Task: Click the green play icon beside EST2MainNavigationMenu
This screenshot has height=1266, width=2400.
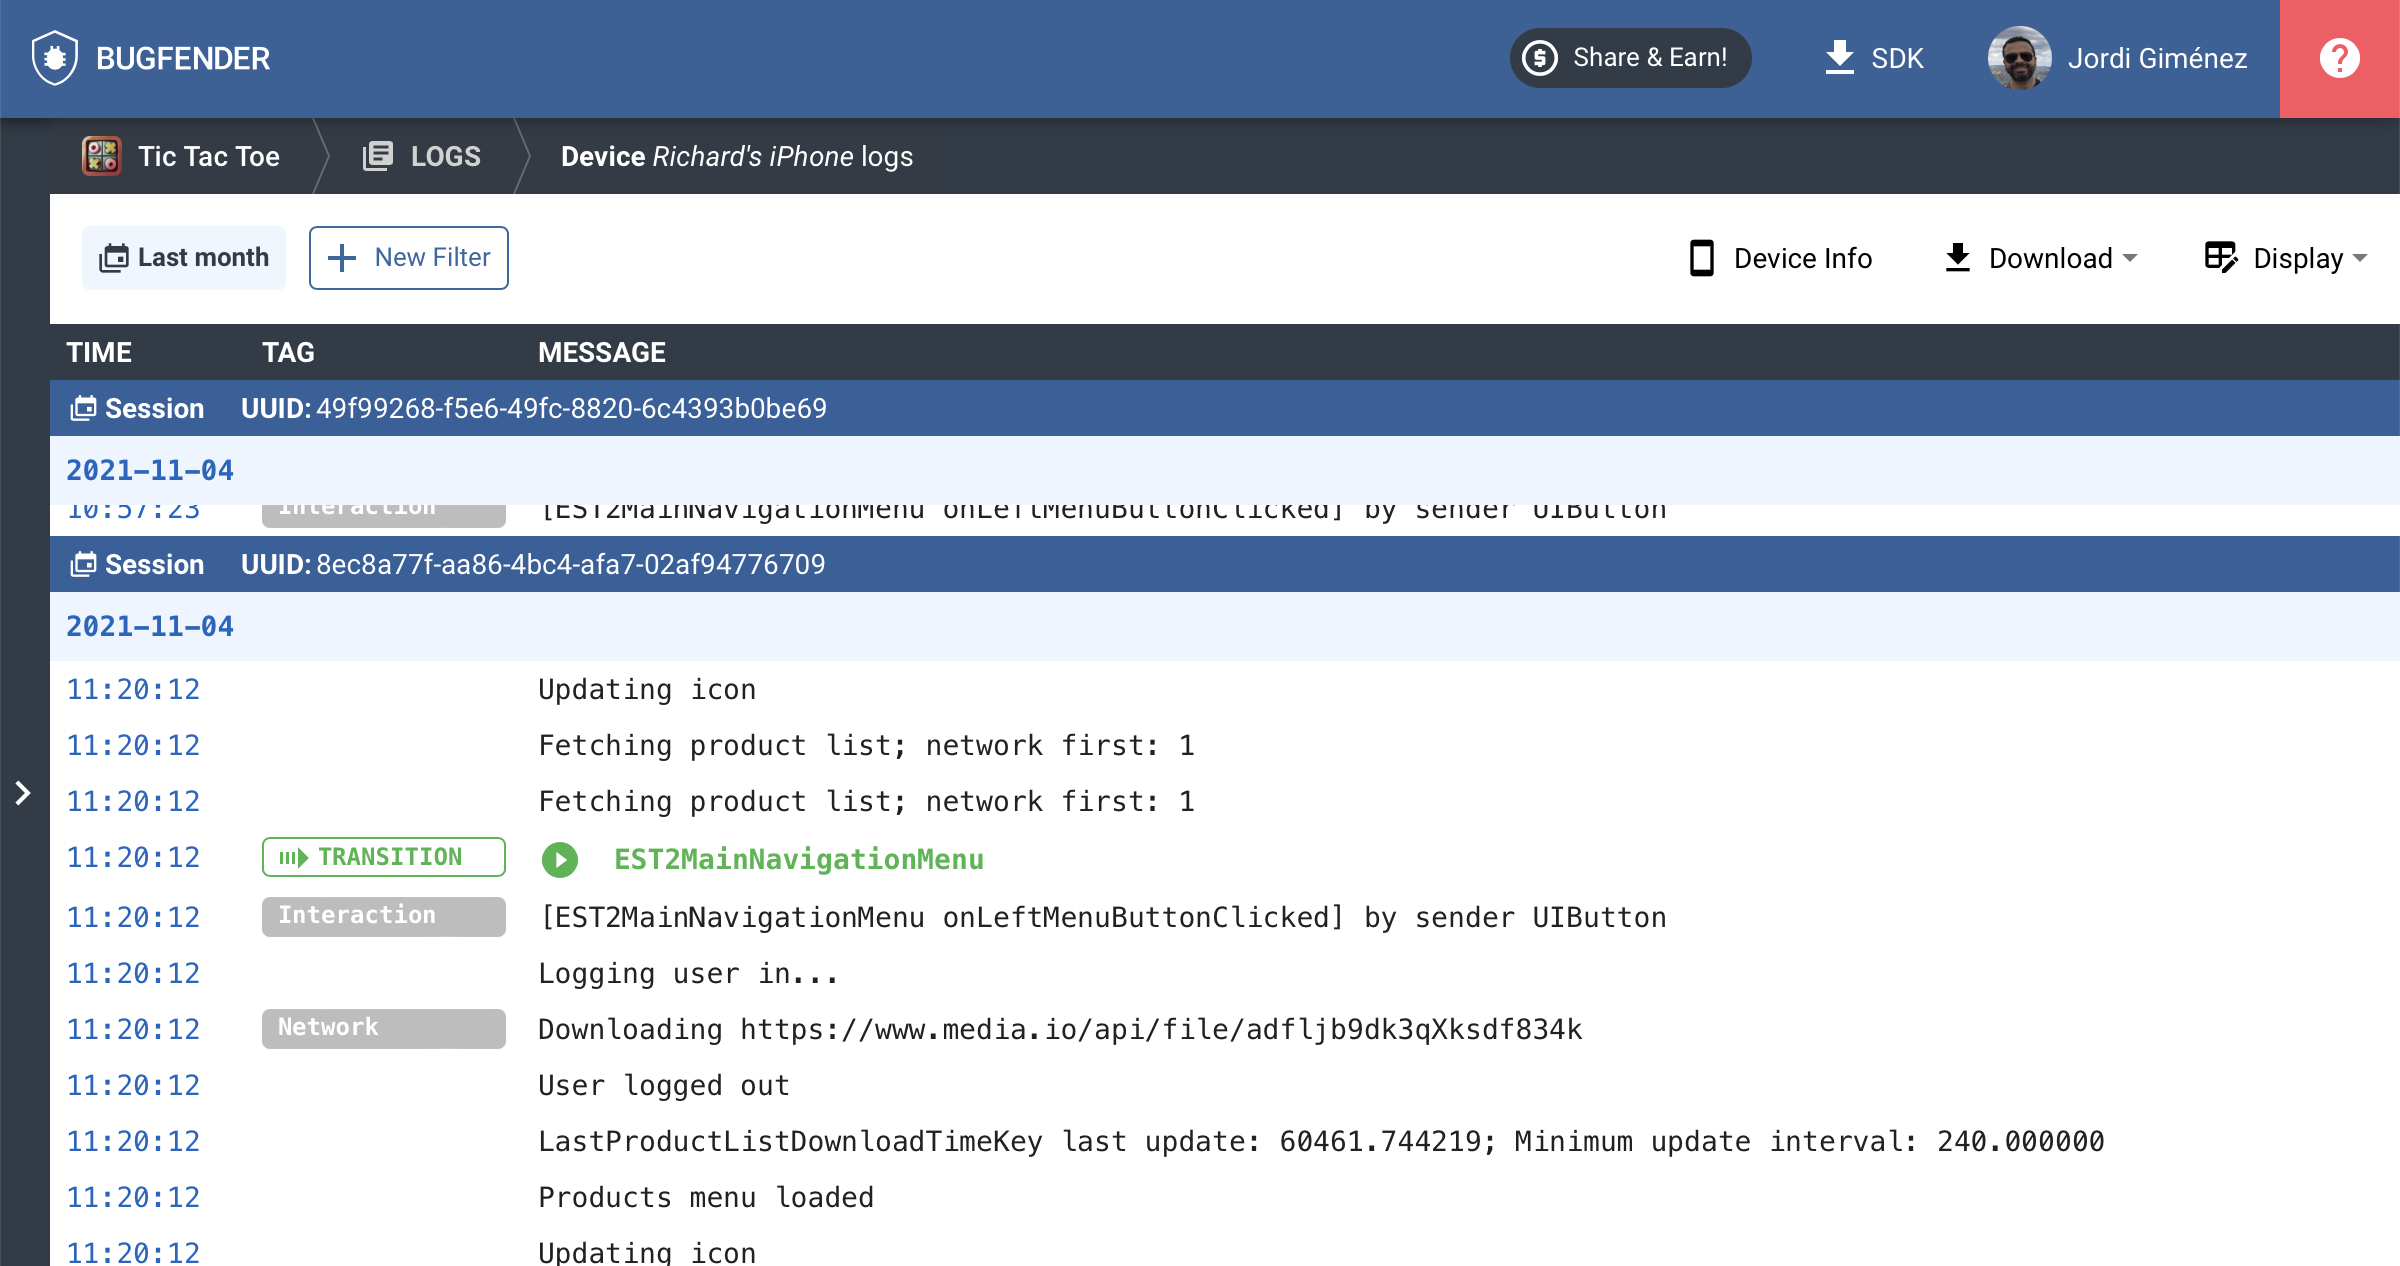Action: click(x=560, y=860)
